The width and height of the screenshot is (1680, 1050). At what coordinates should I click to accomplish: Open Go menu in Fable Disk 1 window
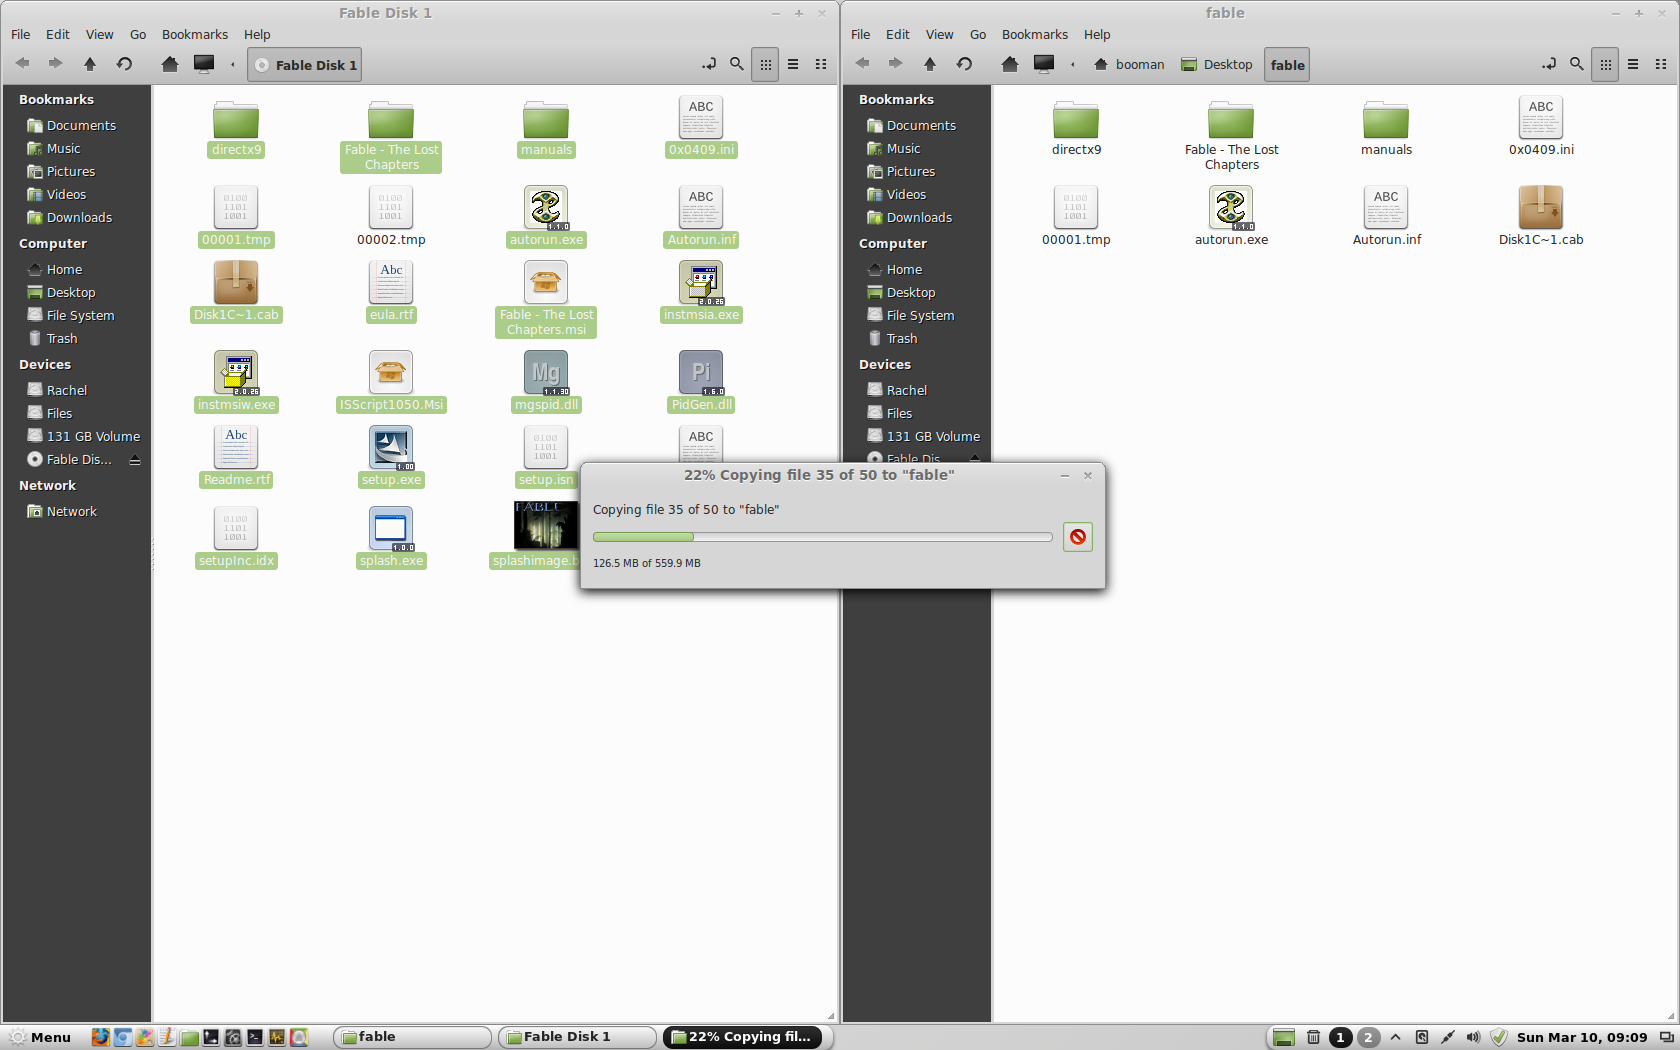(x=138, y=34)
